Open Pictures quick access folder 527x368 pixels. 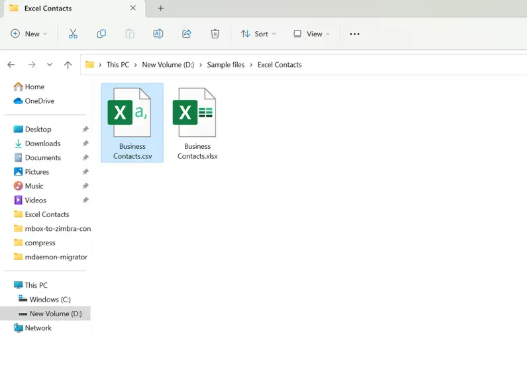(x=32, y=172)
